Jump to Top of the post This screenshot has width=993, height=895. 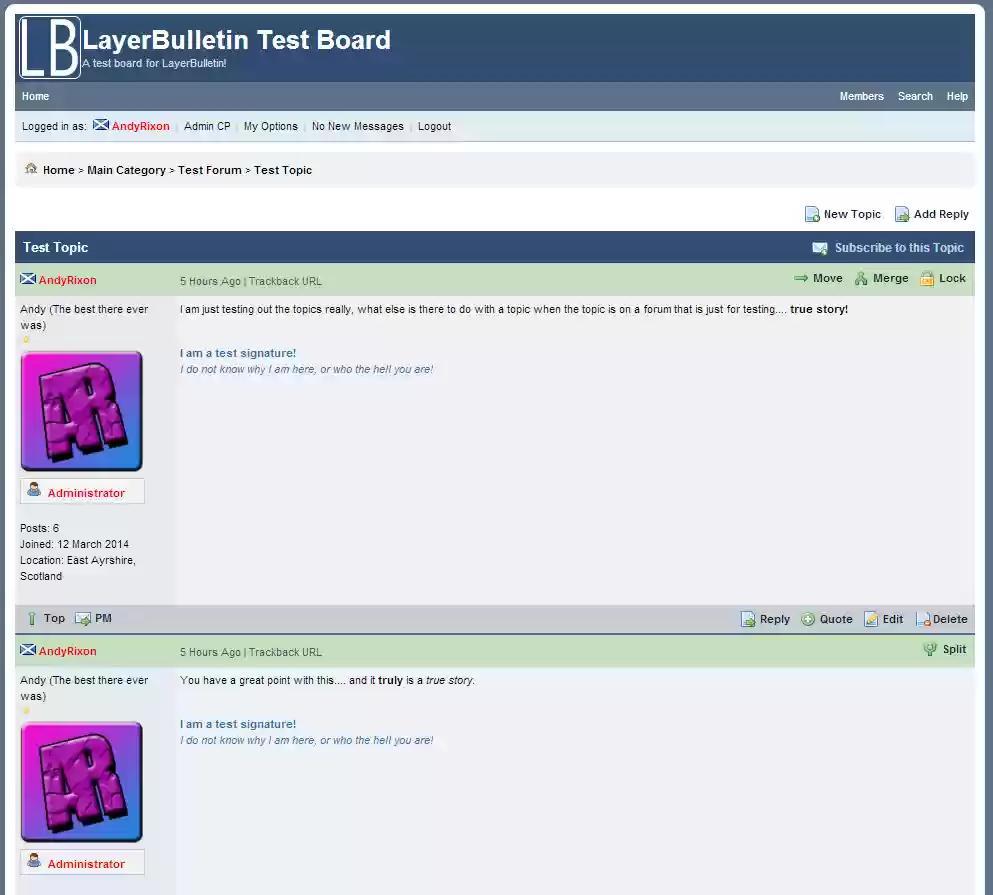pos(46,618)
